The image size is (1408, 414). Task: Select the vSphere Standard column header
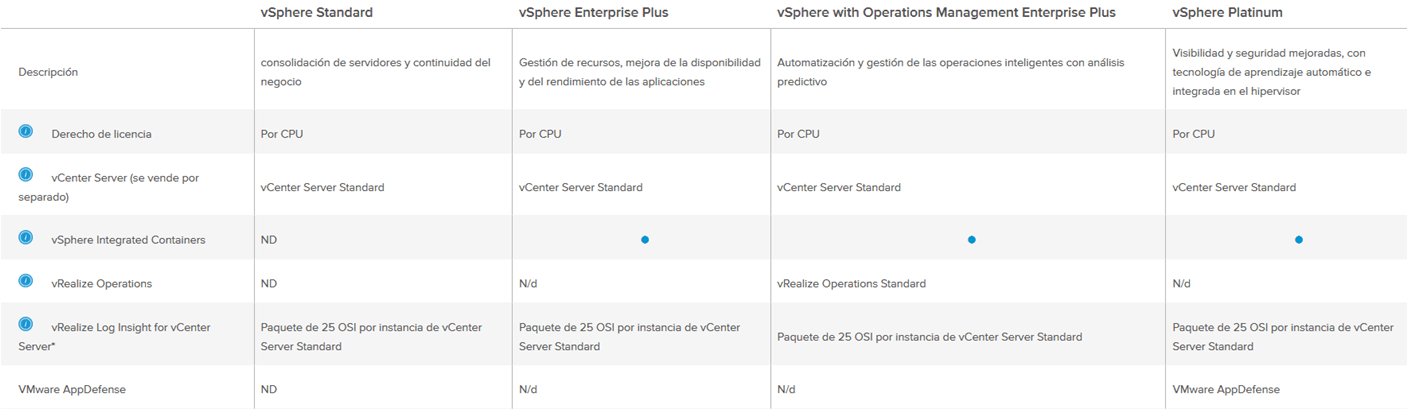316,13
